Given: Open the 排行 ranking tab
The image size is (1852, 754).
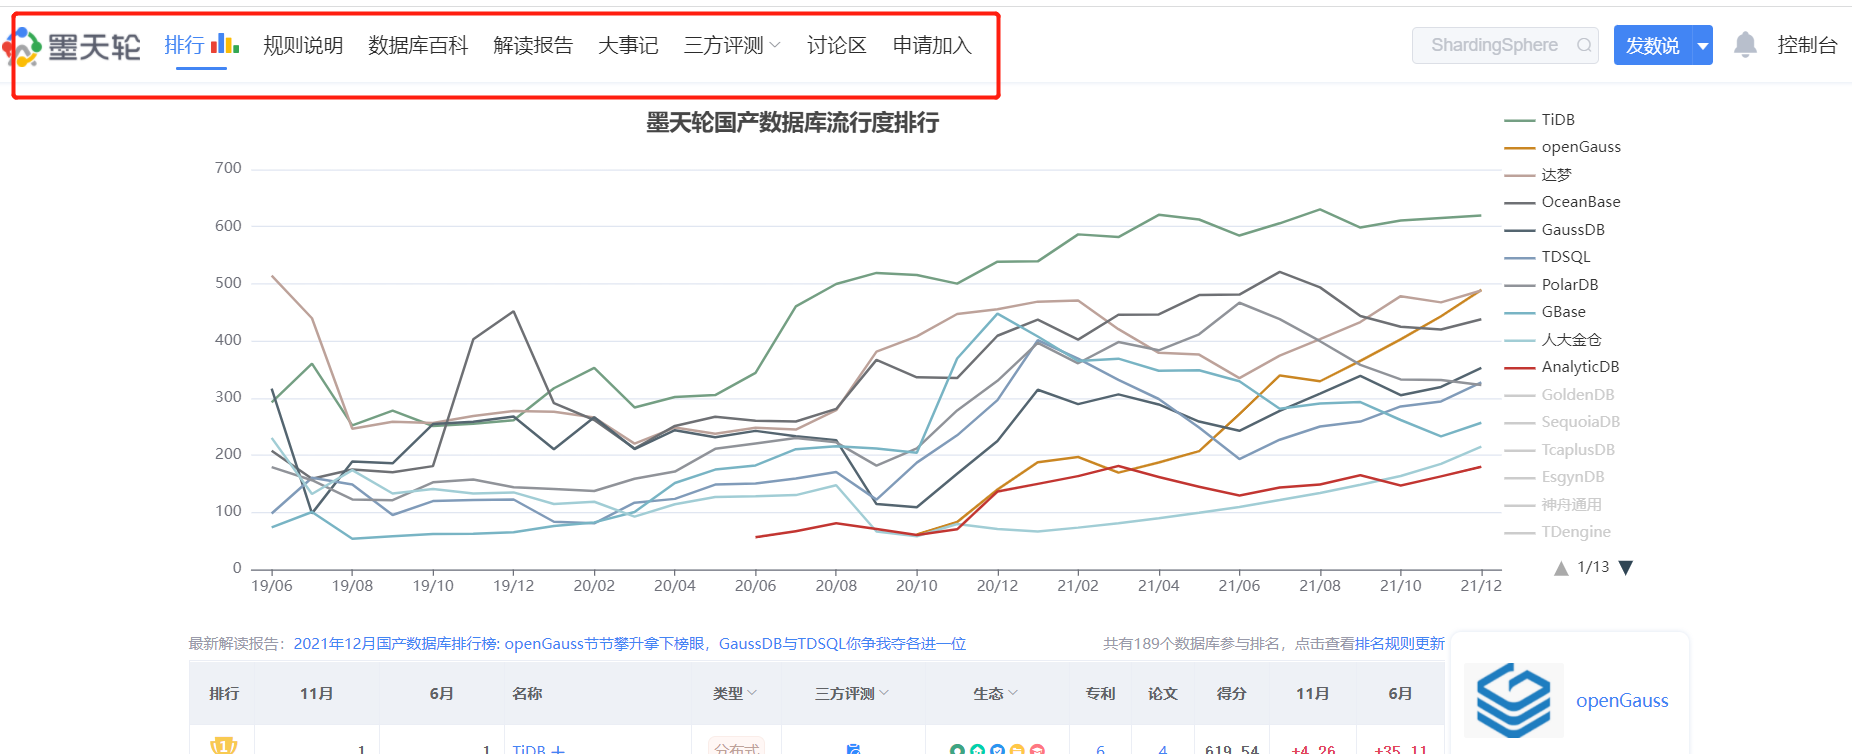Looking at the screenshot, I should [x=184, y=45].
